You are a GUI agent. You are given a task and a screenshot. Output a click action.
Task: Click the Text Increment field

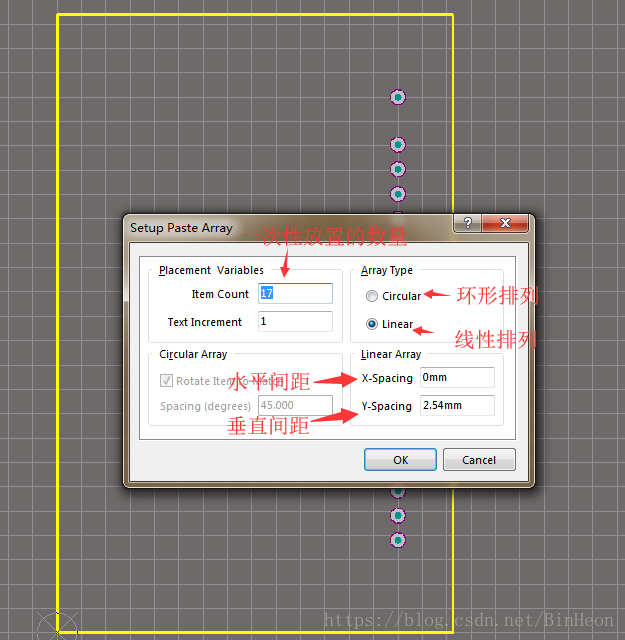tap(295, 322)
